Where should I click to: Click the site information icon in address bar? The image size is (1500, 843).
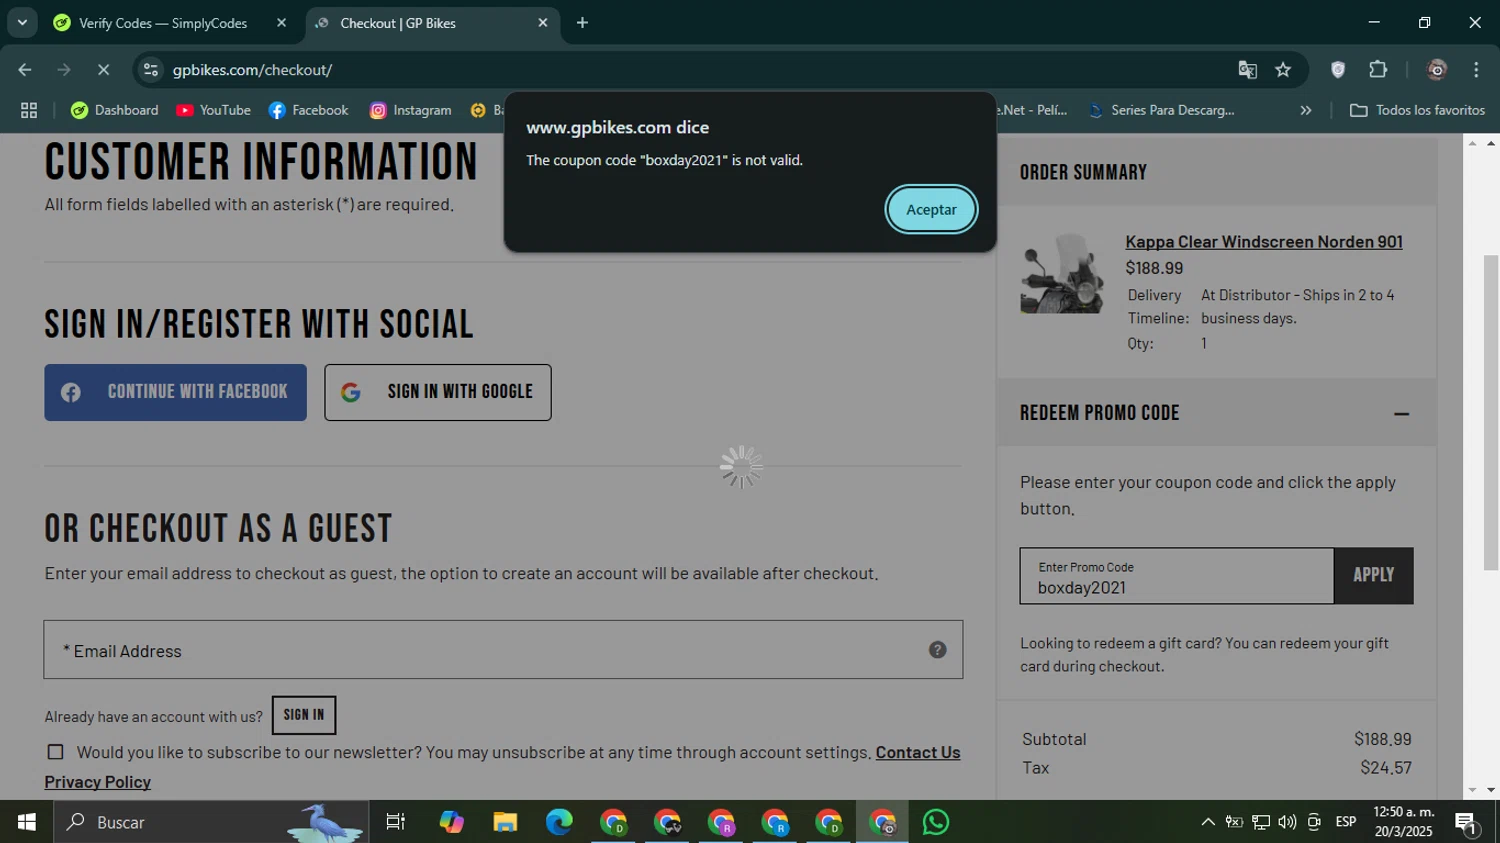[151, 70]
